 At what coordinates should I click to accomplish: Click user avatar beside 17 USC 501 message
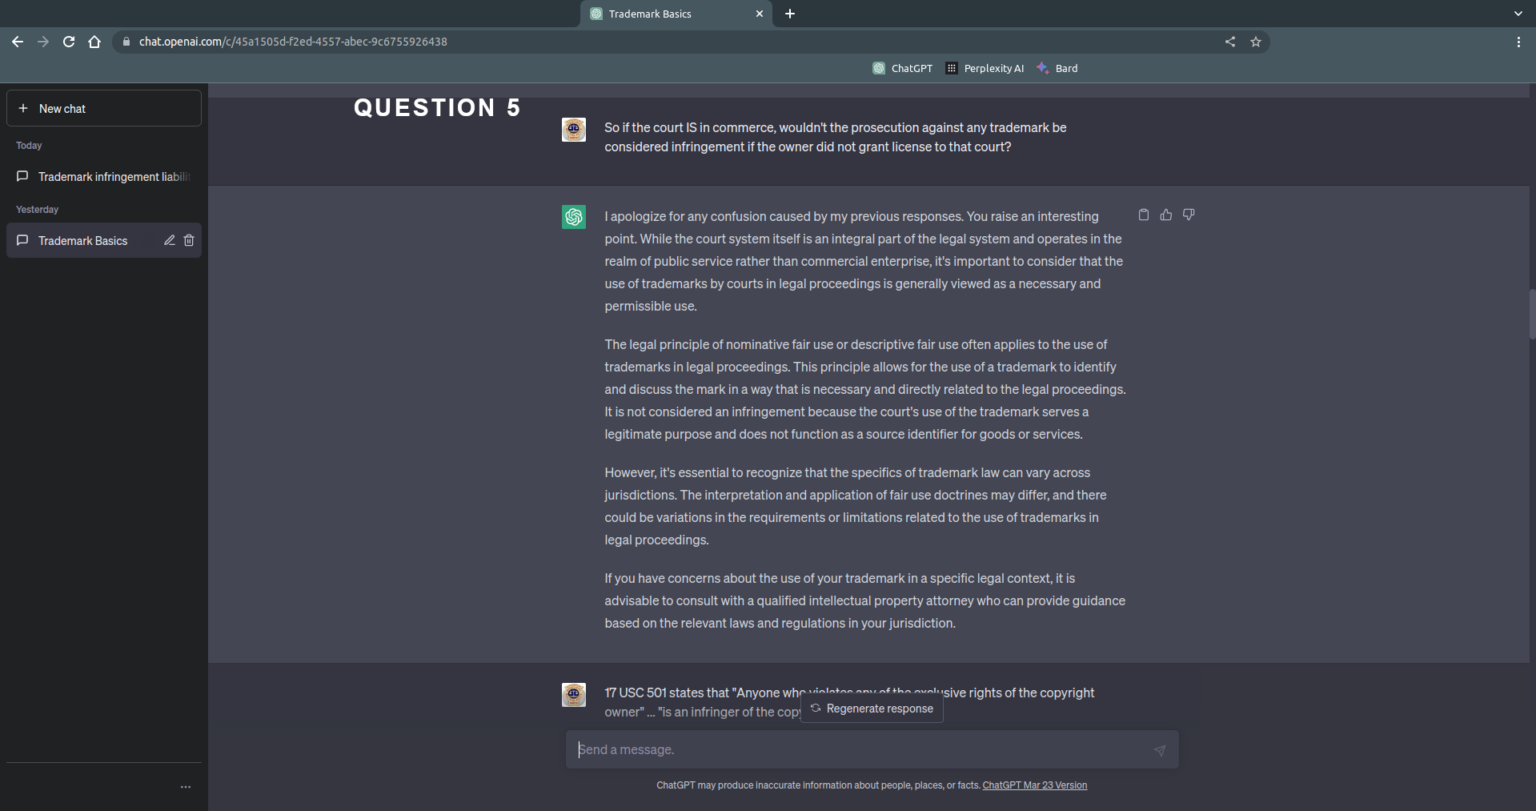[x=574, y=695]
